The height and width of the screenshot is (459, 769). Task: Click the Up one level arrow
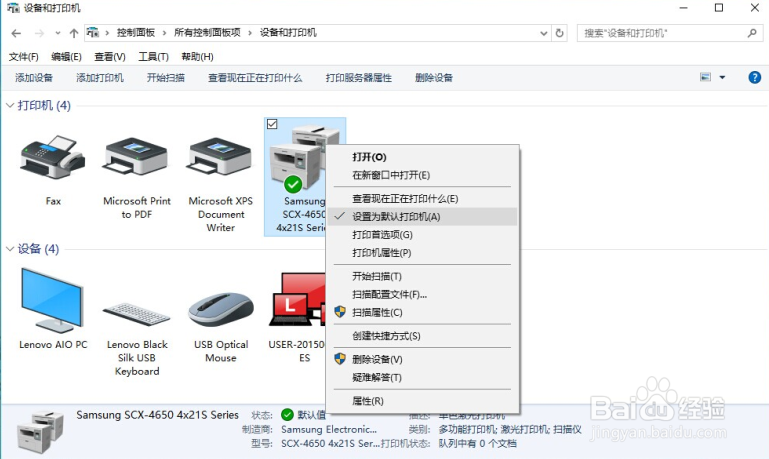tap(74, 33)
